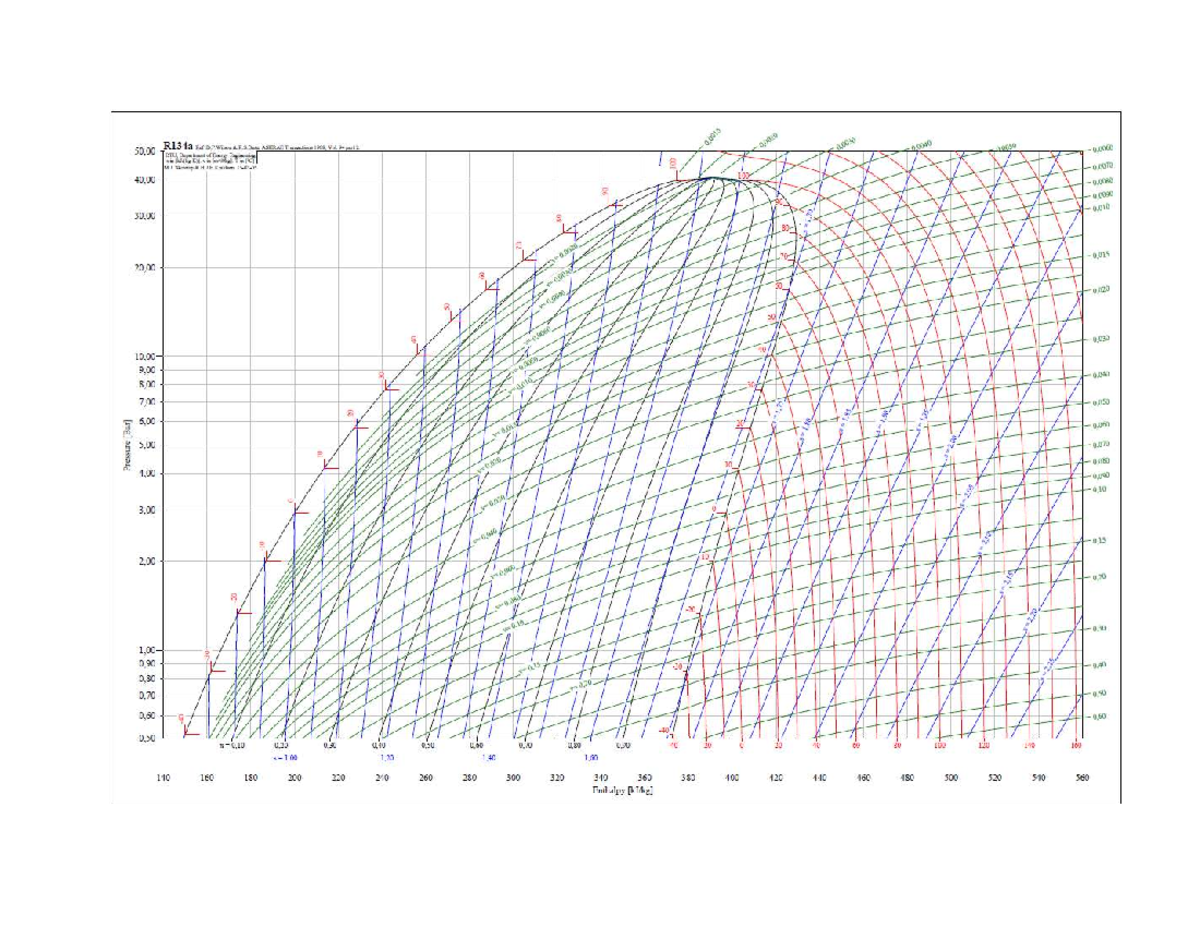Select the 300 enthalpy axis label
The width and height of the screenshot is (1200, 927).
[514, 777]
